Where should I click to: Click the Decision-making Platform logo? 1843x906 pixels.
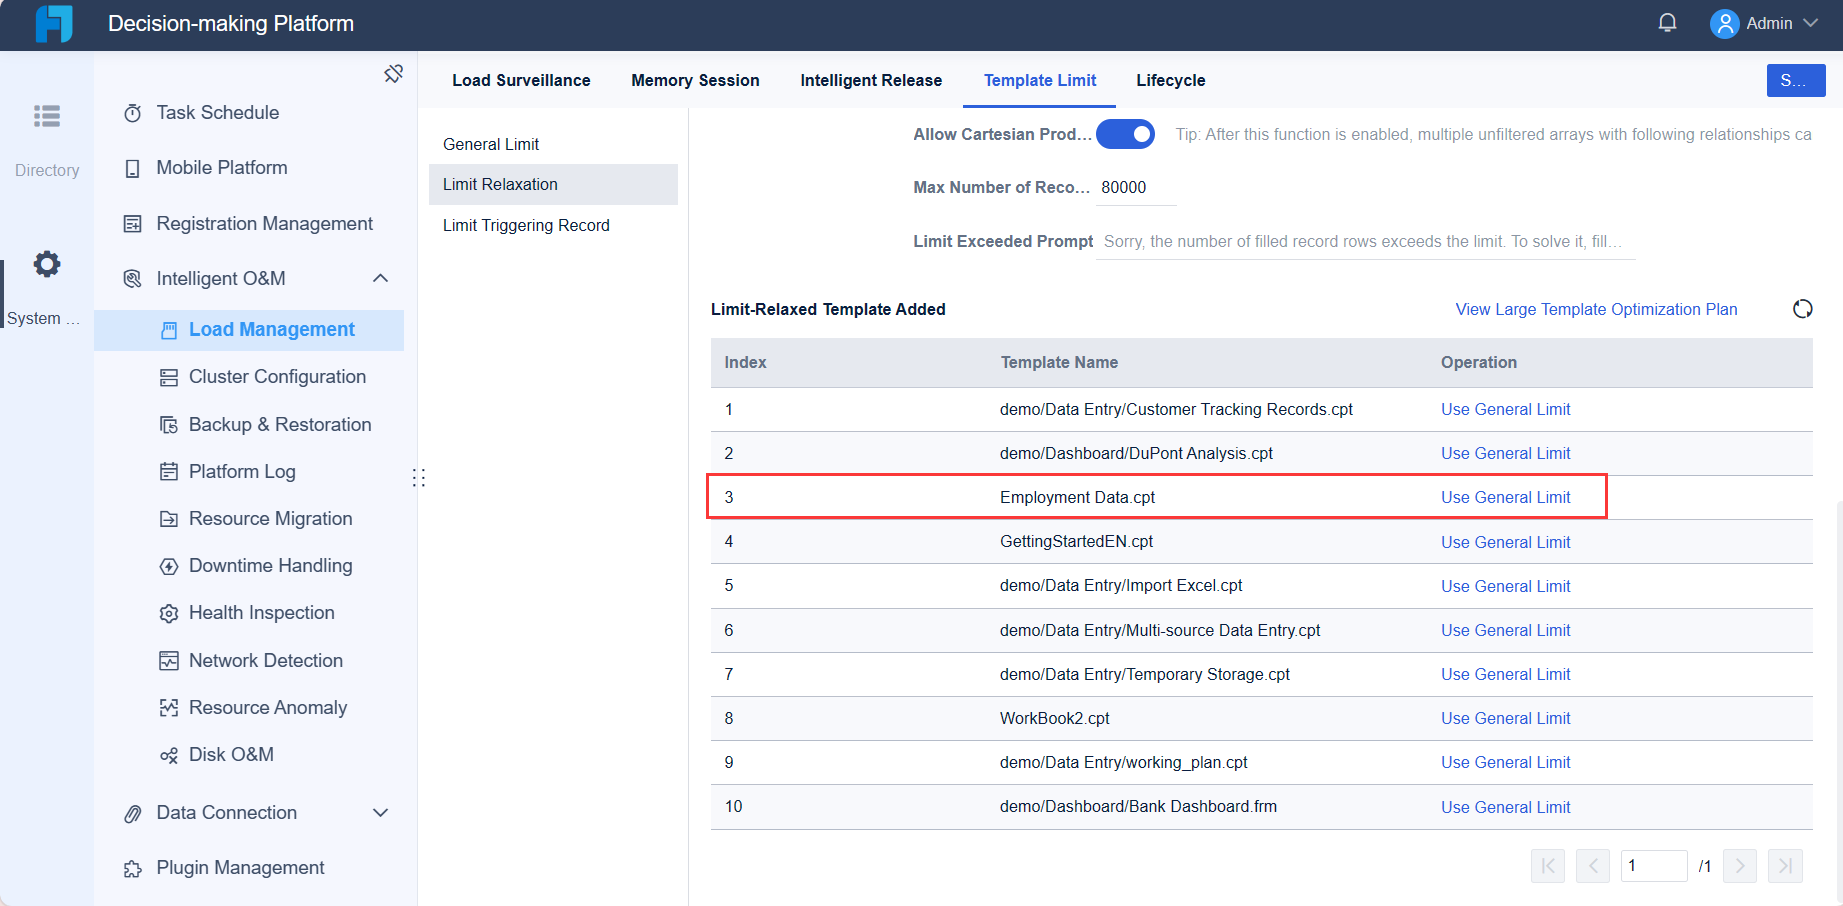(x=51, y=24)
